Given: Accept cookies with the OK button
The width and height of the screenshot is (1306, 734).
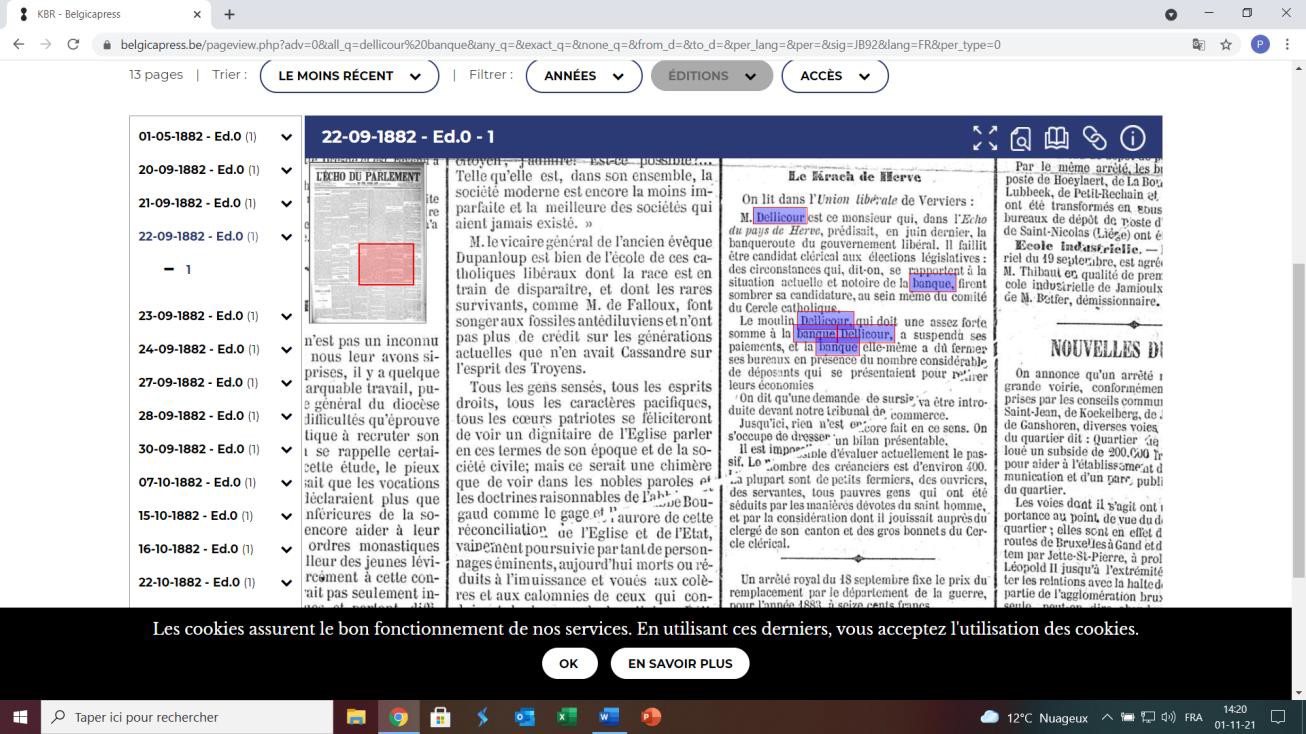Looking at the screenshot, I should (569, 663).
